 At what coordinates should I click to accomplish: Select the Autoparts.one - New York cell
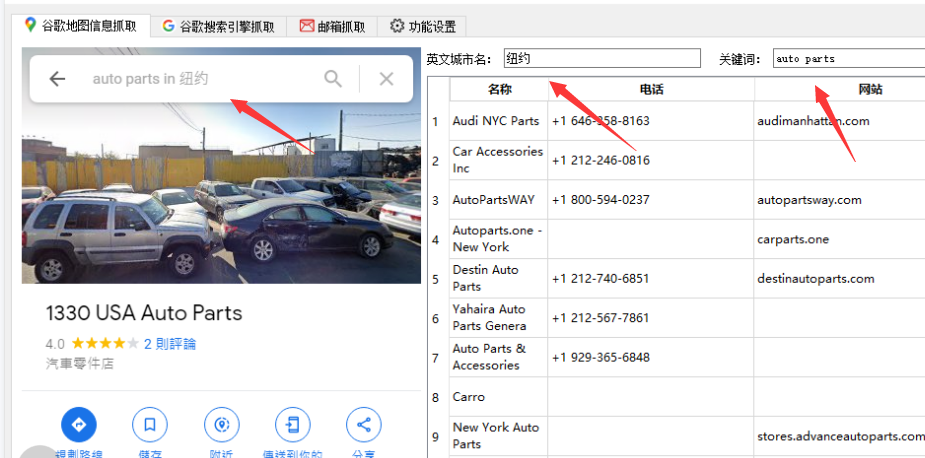[x=498, y=239]
